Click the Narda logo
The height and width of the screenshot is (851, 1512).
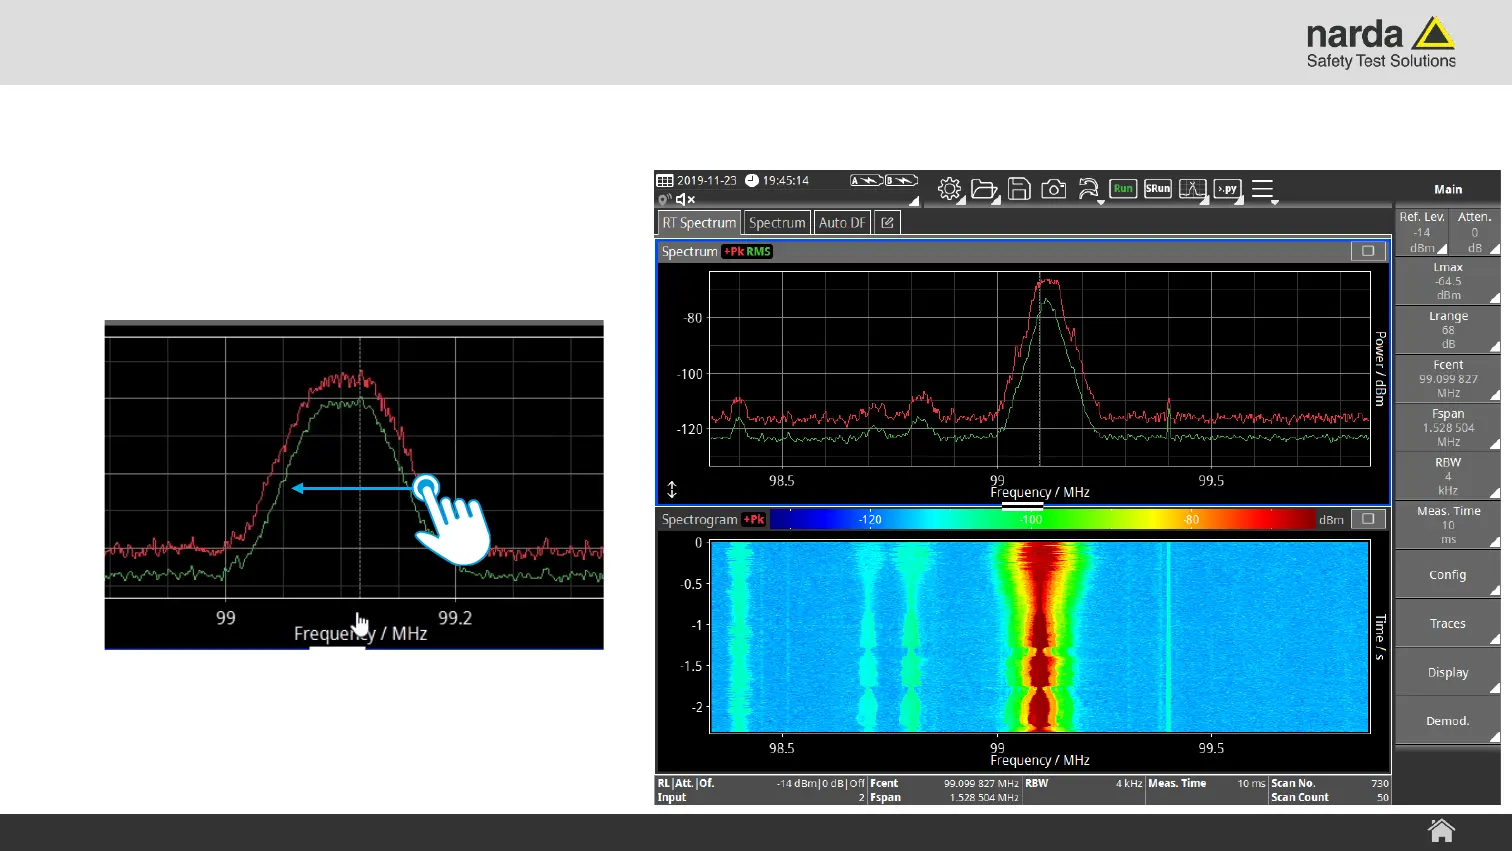tap(1381, 43)
